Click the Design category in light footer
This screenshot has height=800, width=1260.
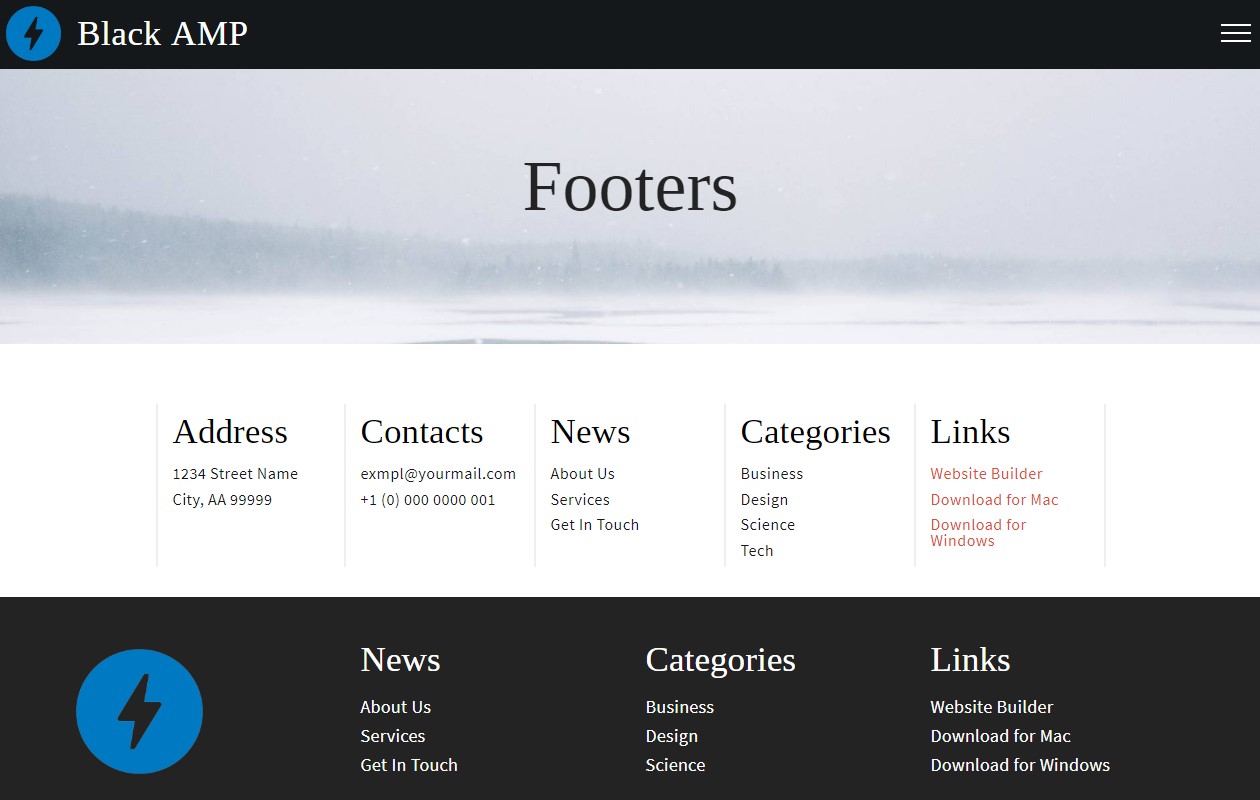click(x=765, y=499)
